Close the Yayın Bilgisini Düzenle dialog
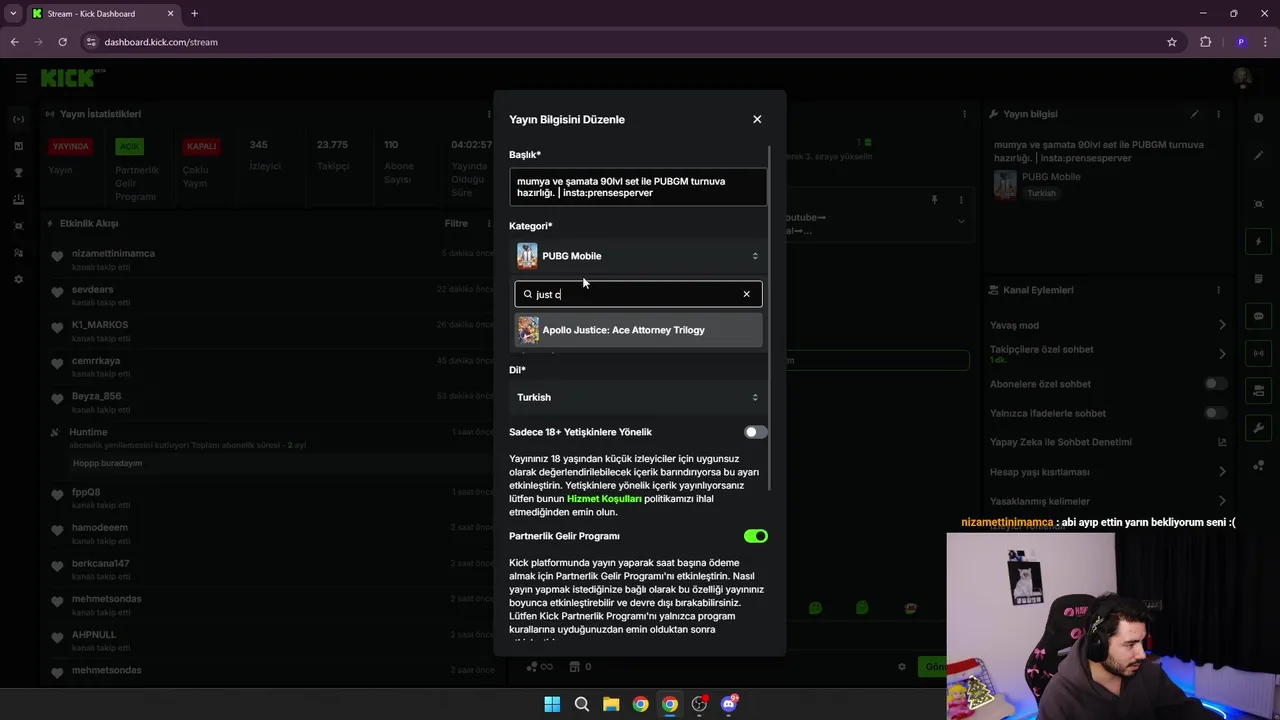The image size is (1280, 720). (x=757, y=119)
